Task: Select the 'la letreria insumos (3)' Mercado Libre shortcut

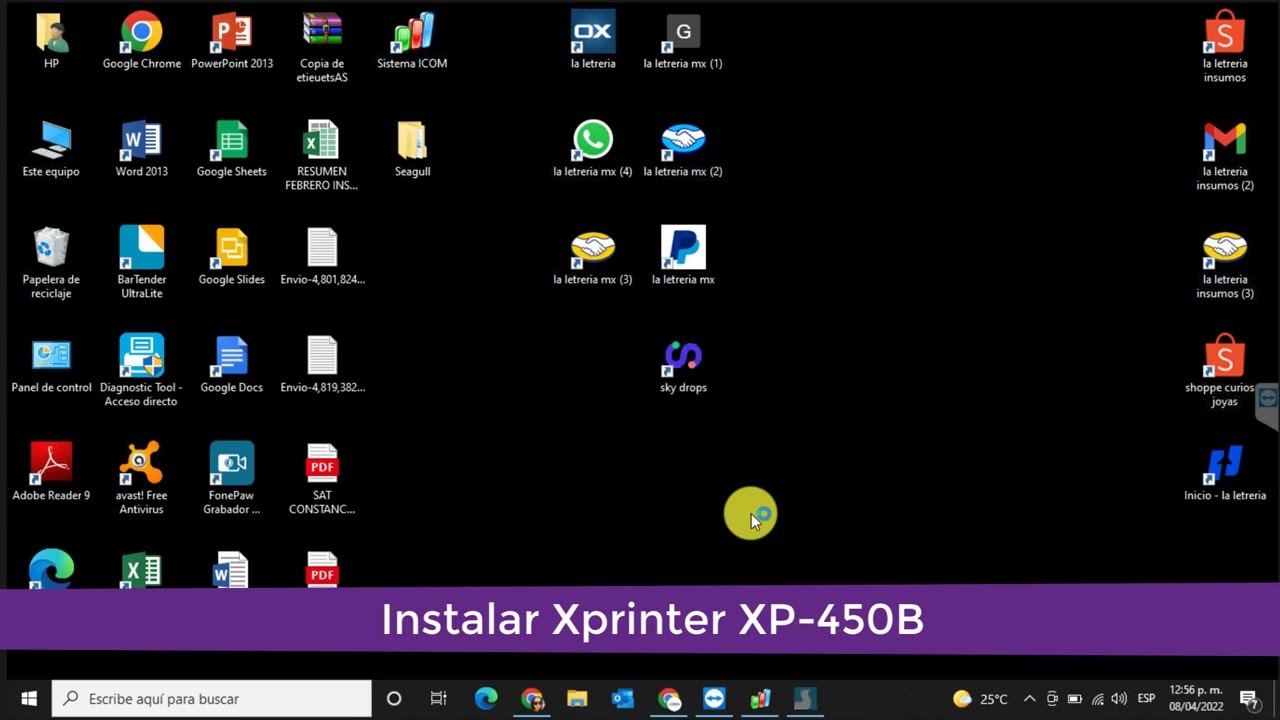Action: coord(1225,264)
